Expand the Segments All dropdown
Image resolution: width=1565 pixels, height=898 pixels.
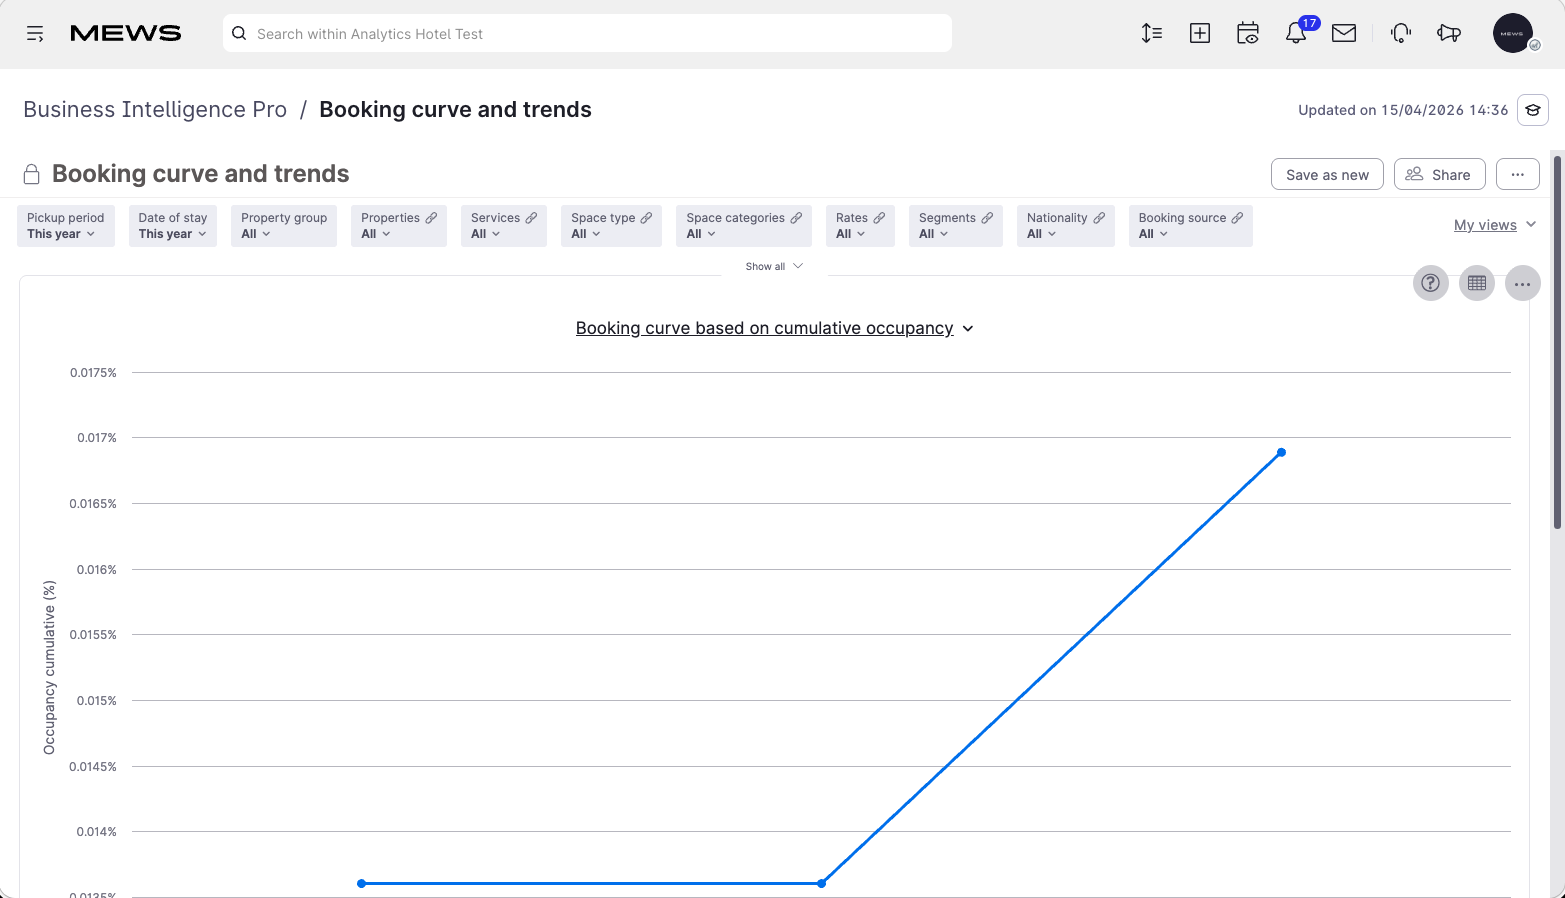pyautogui.click(x=934, y=234)
